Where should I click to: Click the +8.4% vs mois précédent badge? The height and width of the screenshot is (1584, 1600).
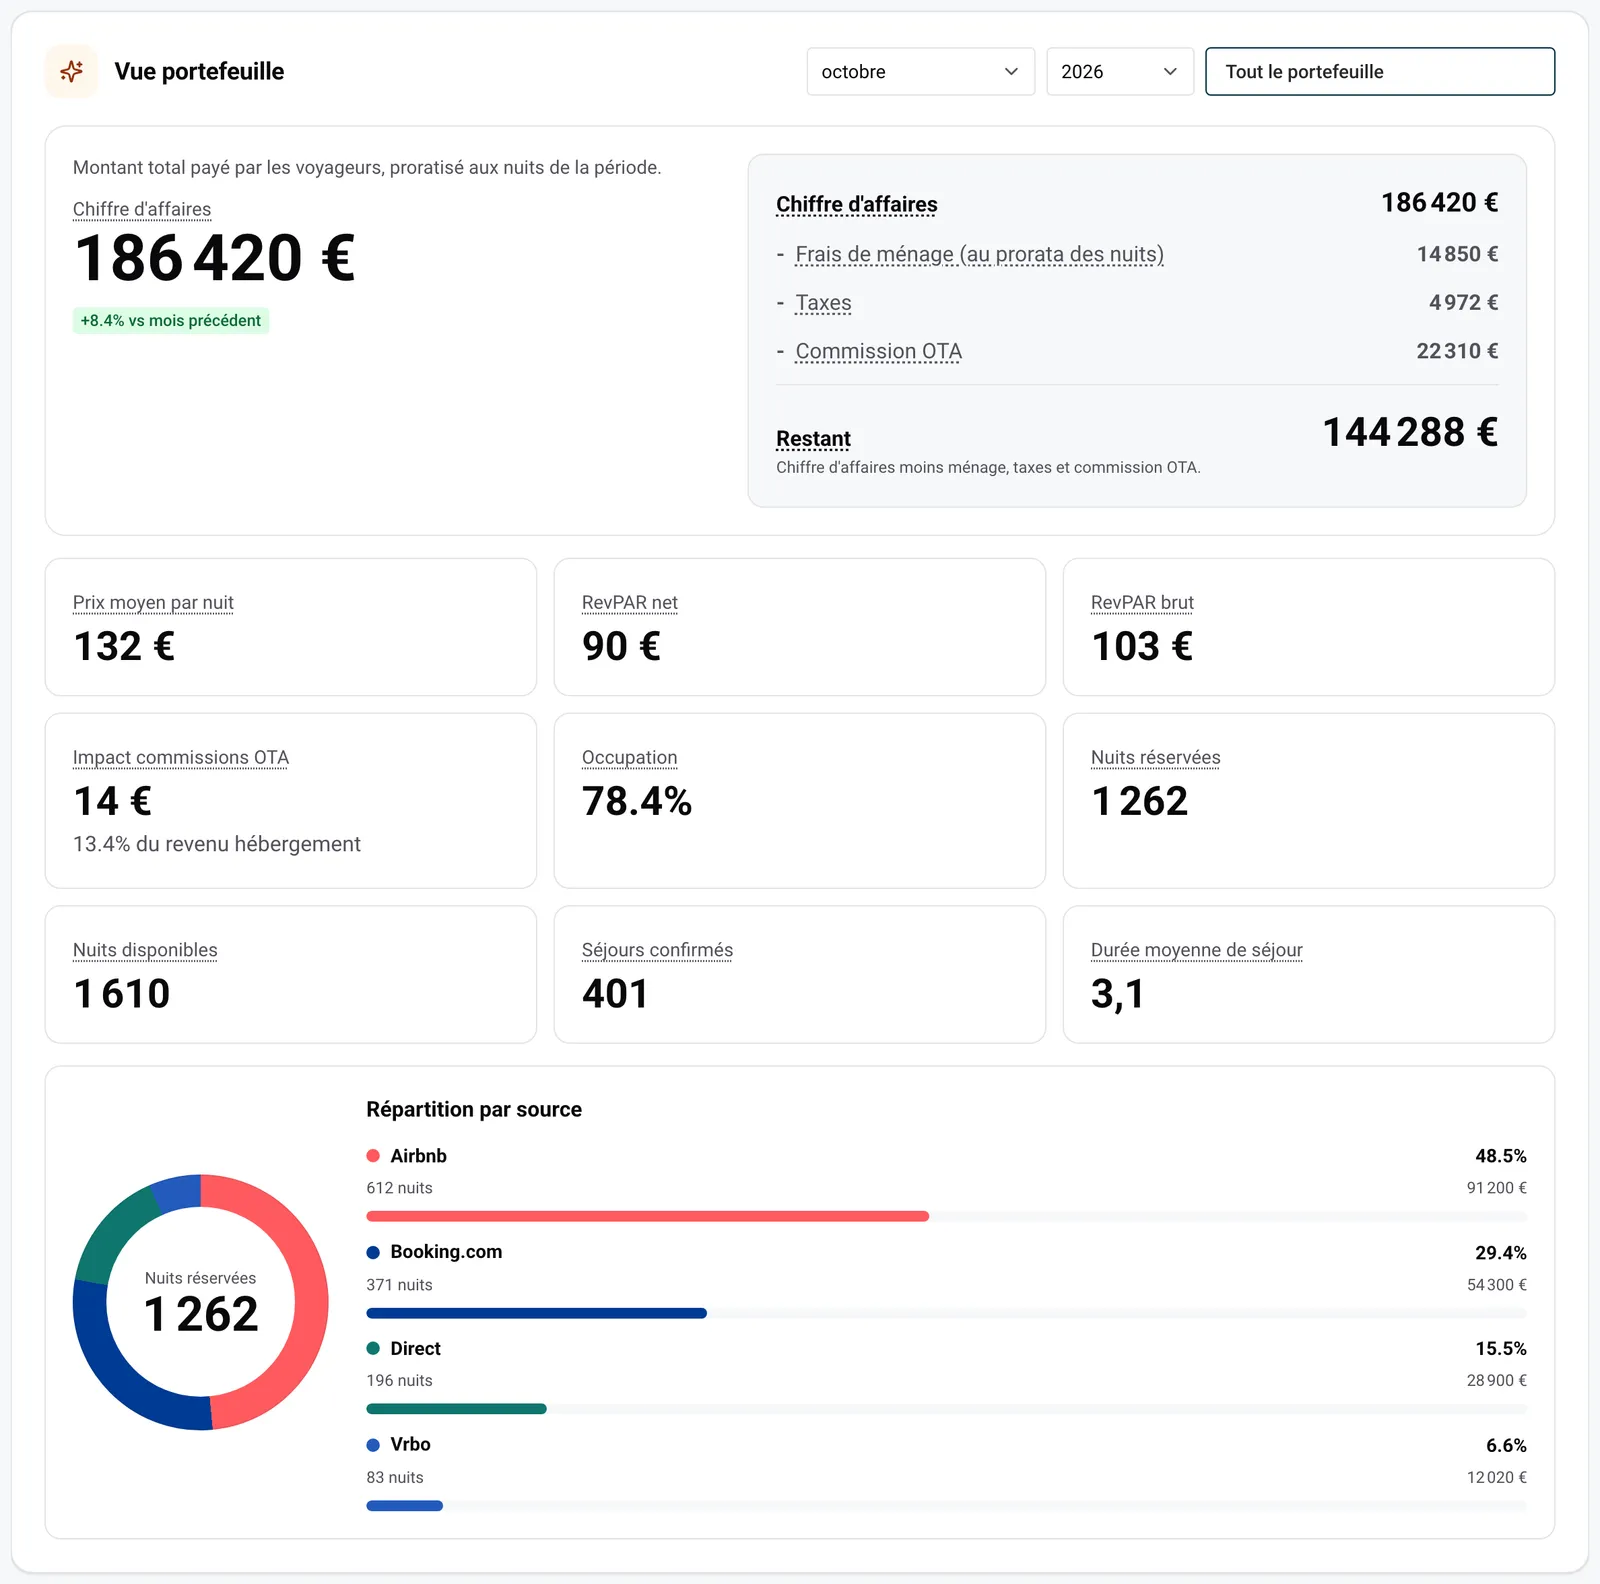click(x=171, y=321)
